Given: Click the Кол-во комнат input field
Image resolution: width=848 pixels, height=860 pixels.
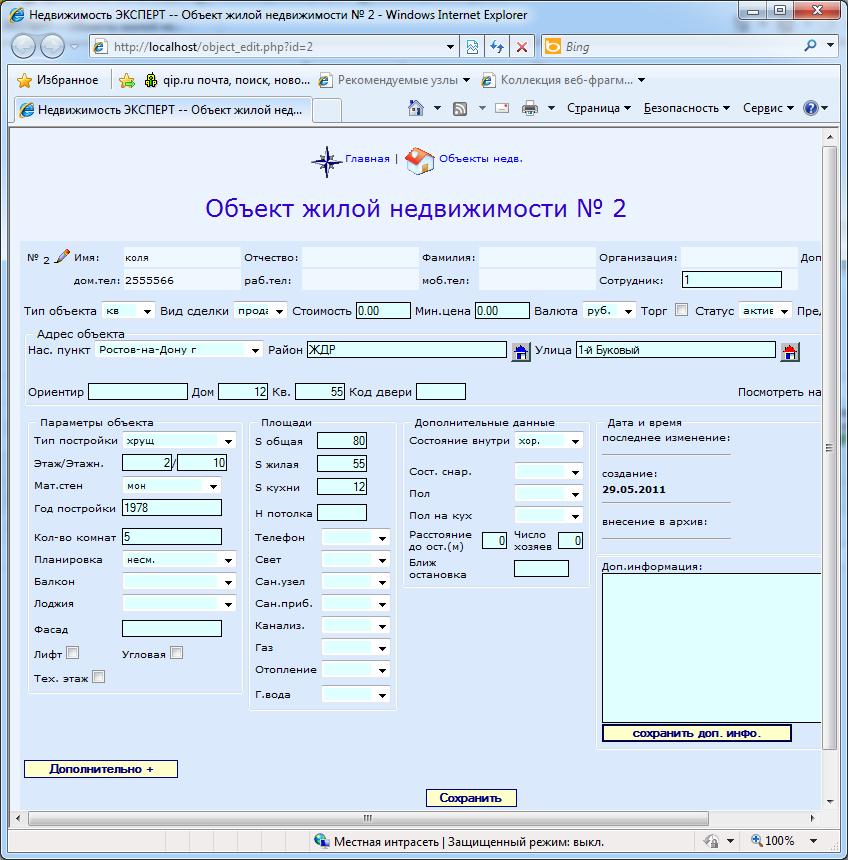Looking at the screenshot, I should (172, 536).
